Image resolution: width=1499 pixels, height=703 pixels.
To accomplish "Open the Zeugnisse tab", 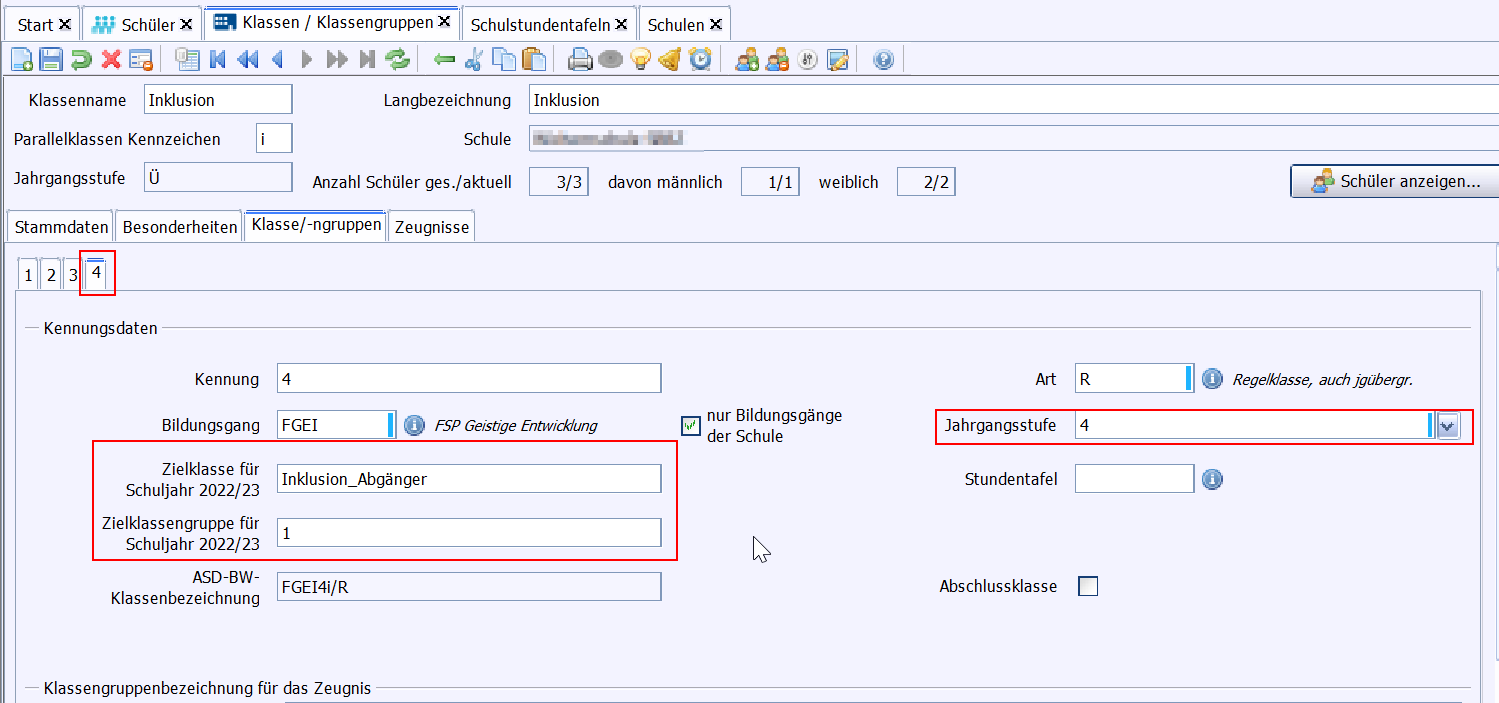I will (432, 227).
